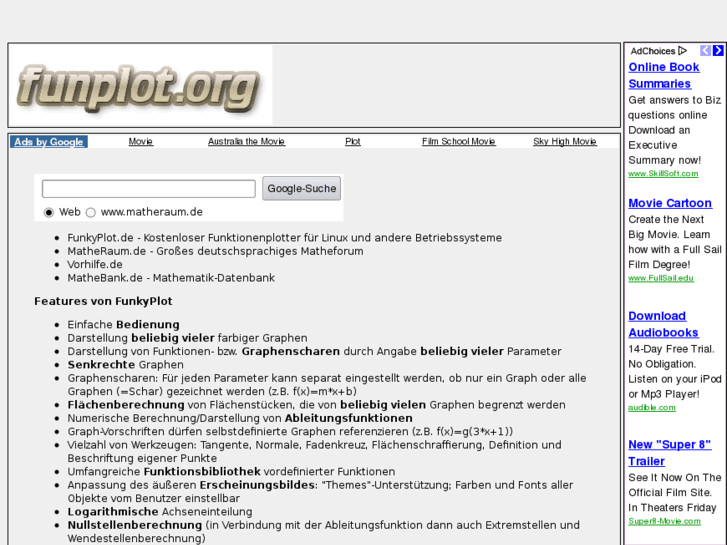This screenshot has width=727, height=545.
Task: Visit Super8-Movie.com ad URL
Action: (x=664, y=521)
